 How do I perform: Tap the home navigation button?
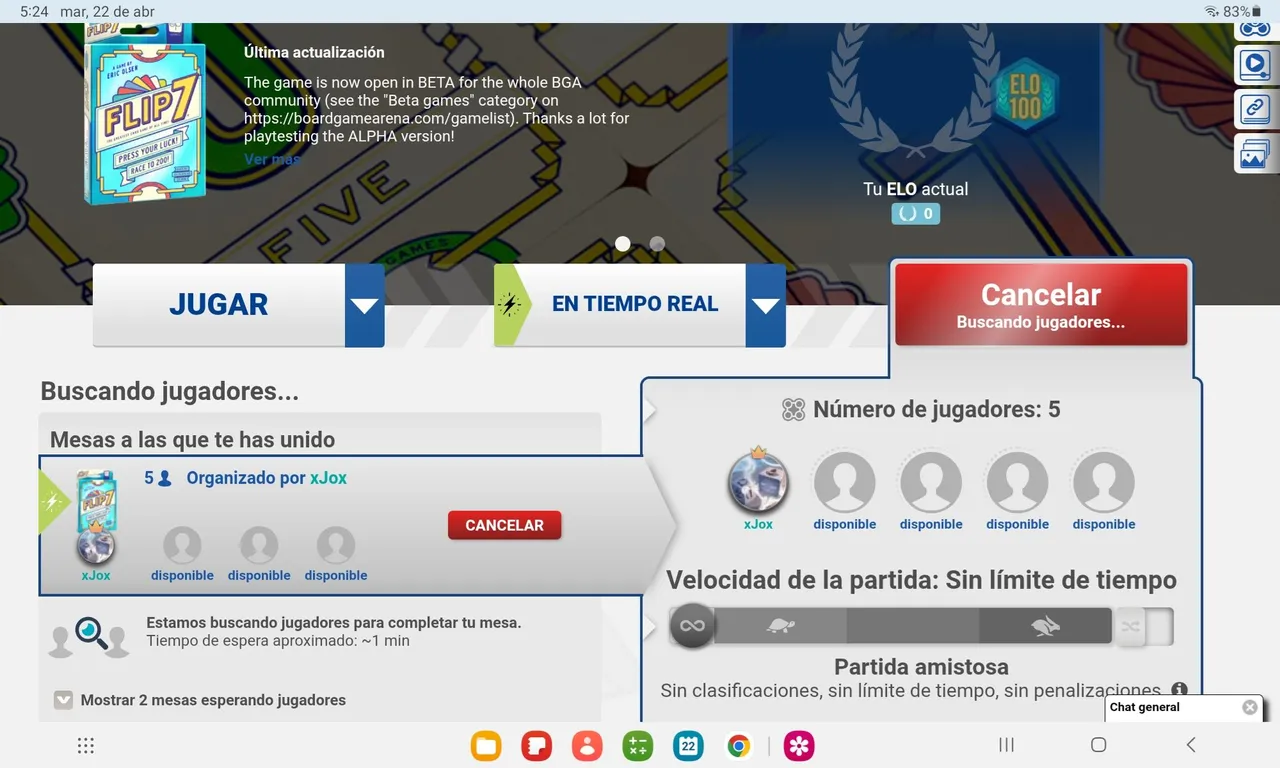pyautogui.click(x=1098, y=745)
